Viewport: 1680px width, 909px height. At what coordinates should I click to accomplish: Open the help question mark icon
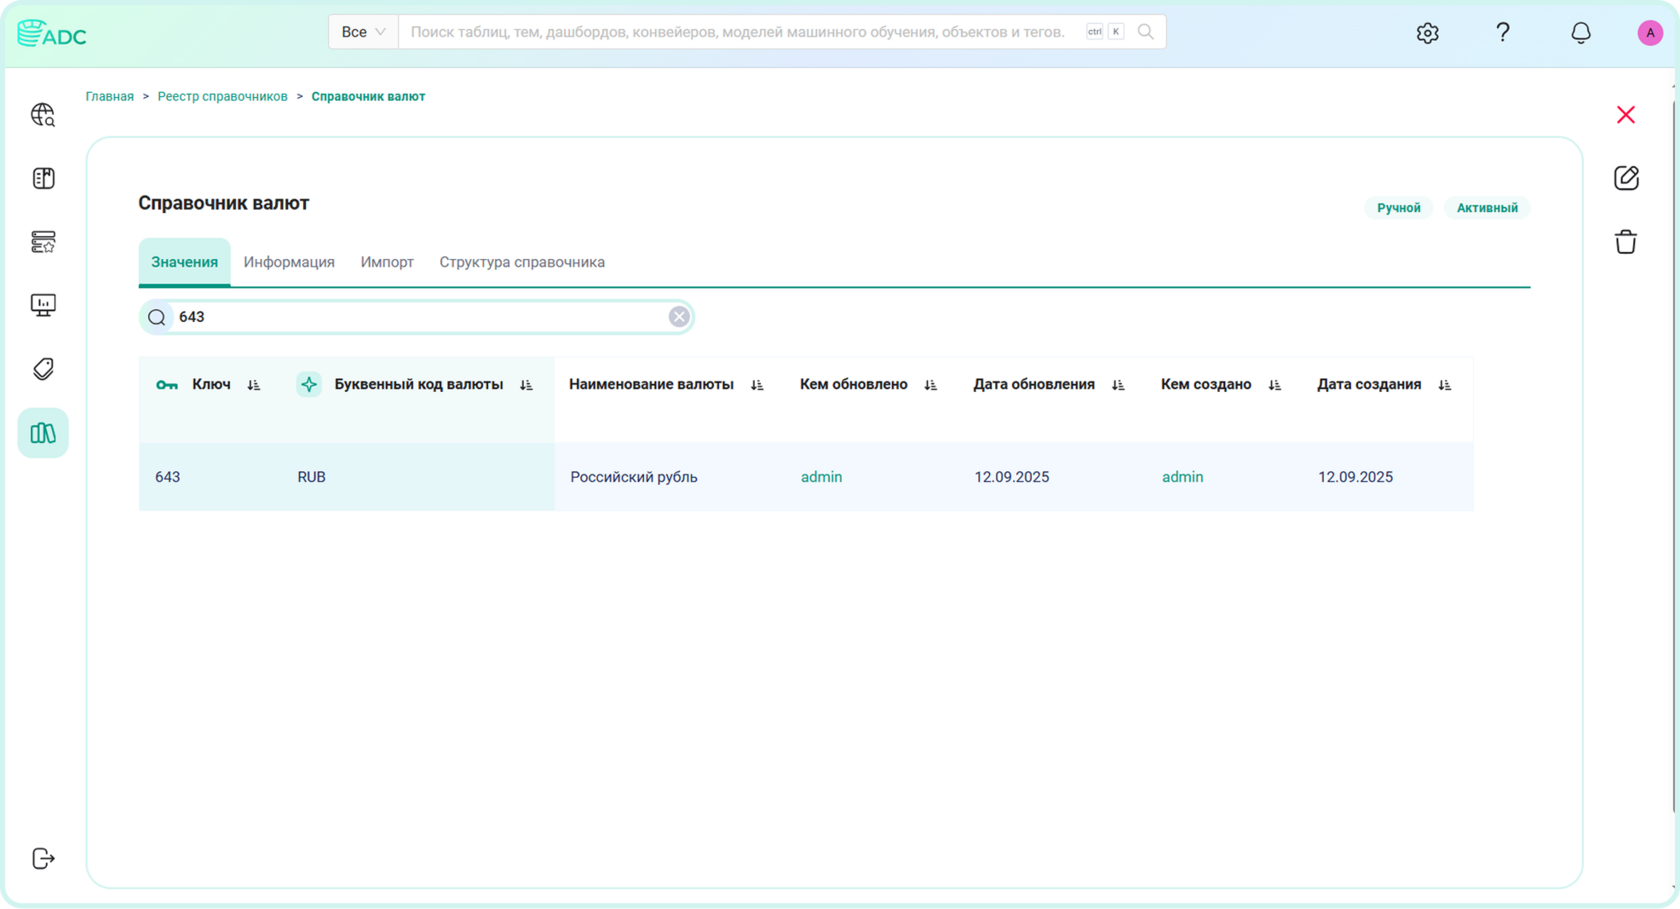(x=1503, y=33)
